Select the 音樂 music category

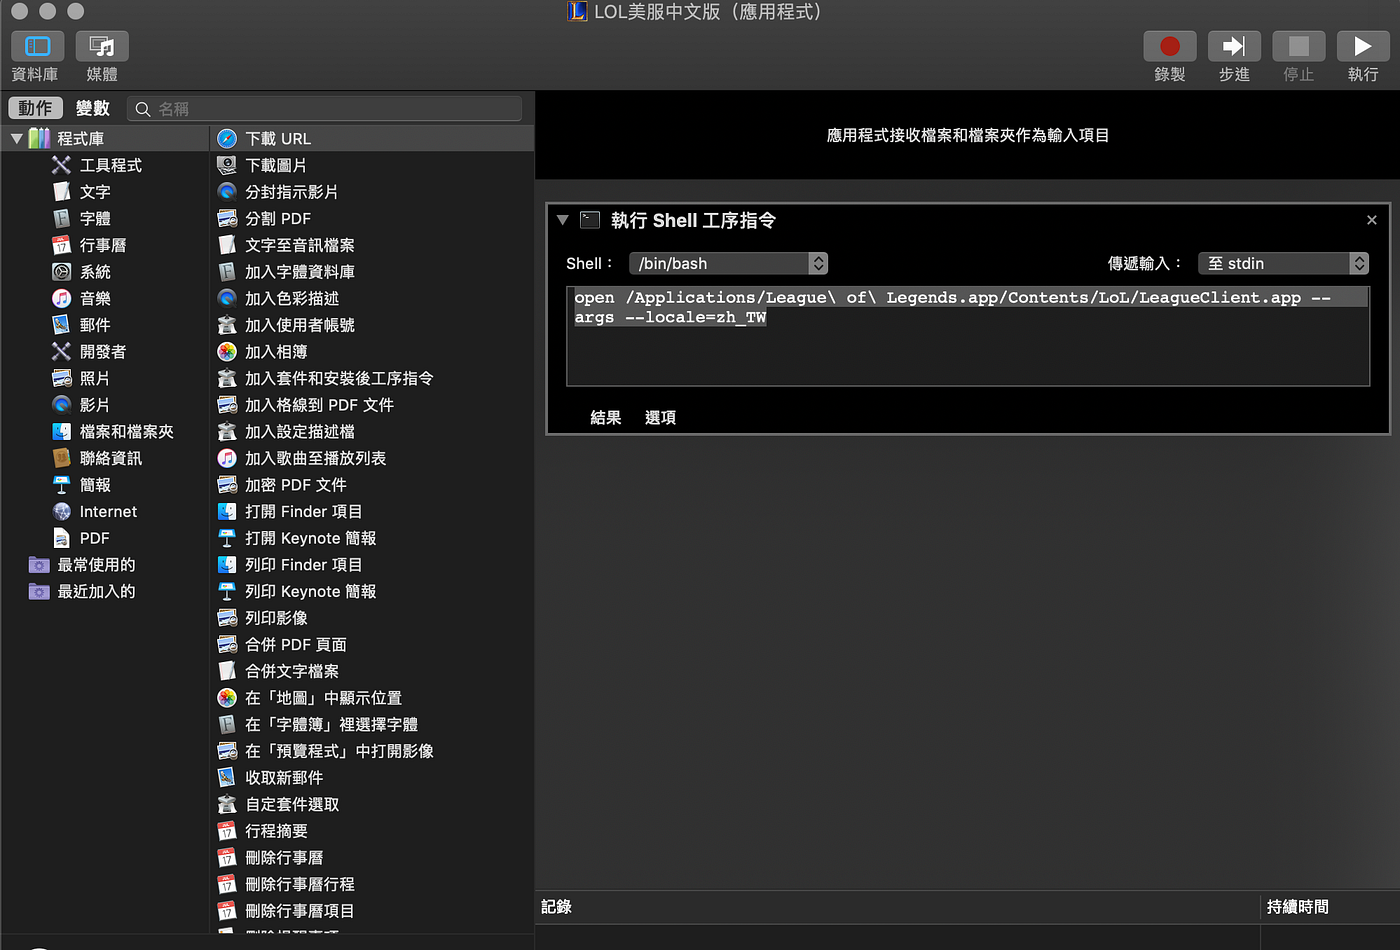[x=95, y=298]
